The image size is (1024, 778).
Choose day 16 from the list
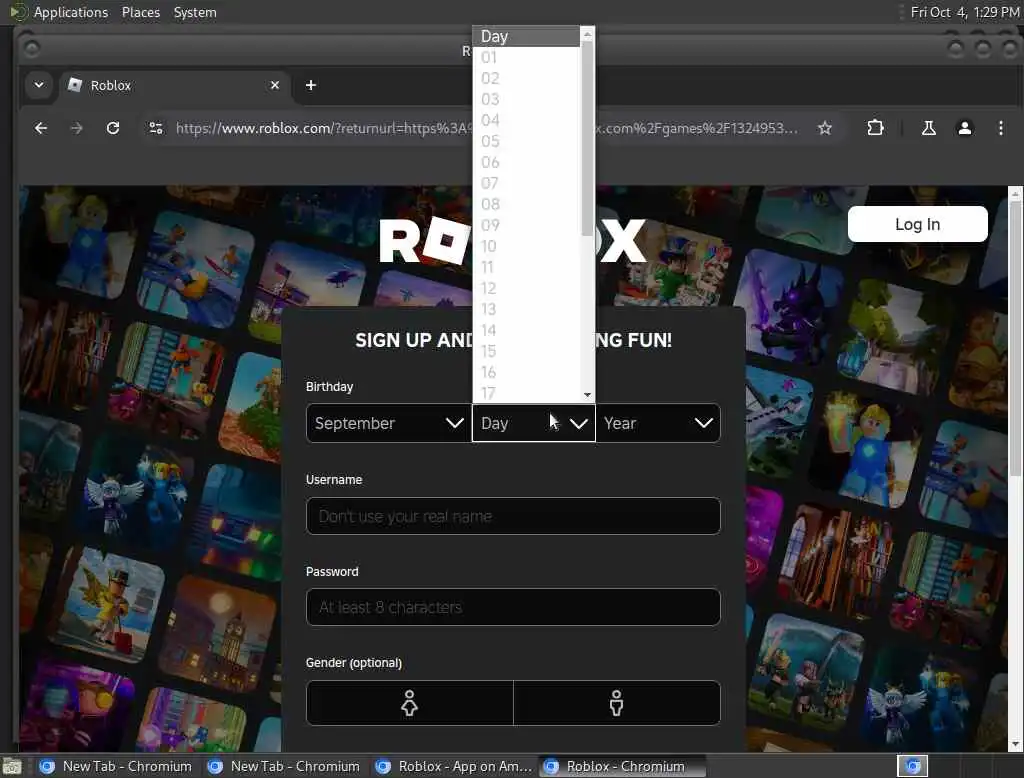(526, 372)
